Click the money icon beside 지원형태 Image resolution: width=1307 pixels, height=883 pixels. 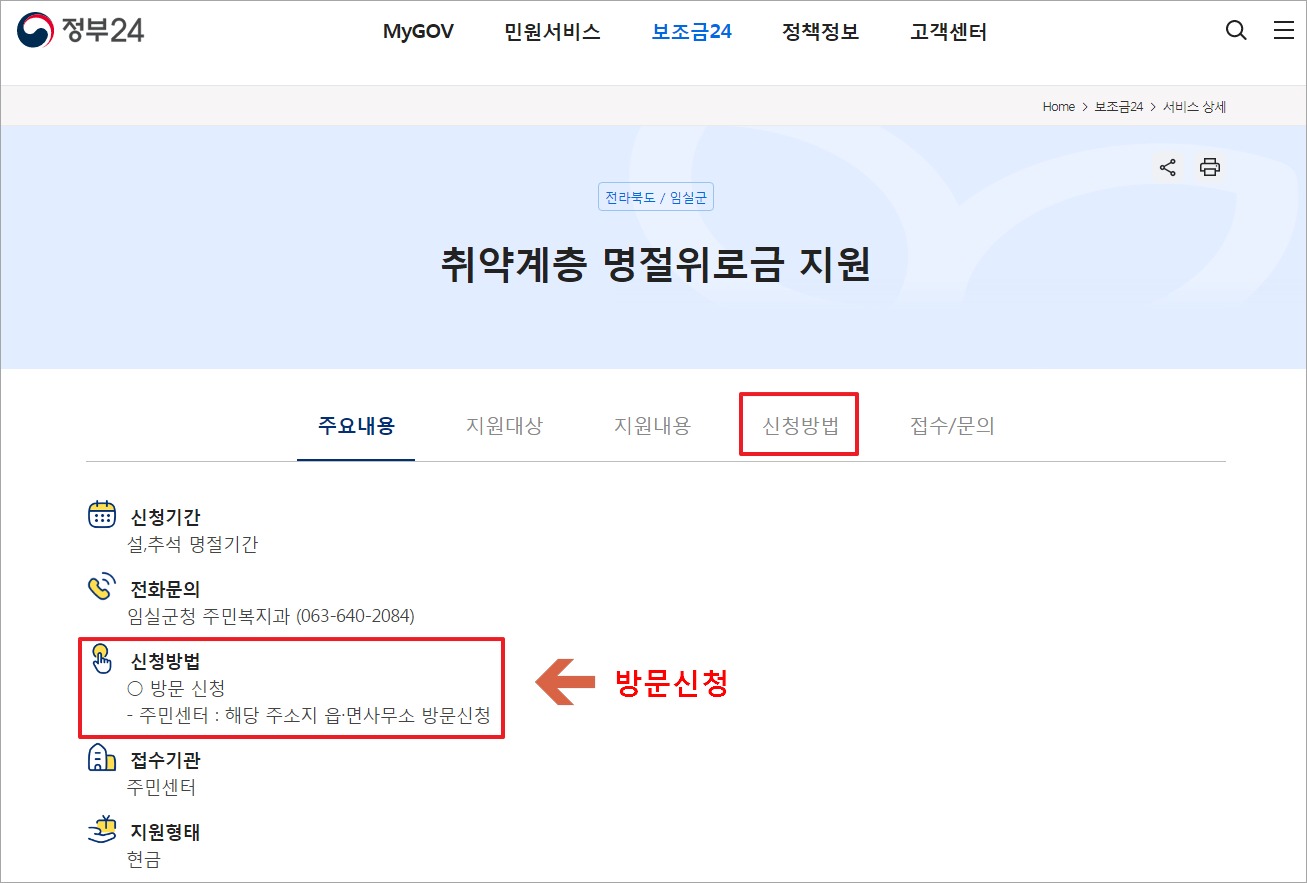tap(102, 830)
